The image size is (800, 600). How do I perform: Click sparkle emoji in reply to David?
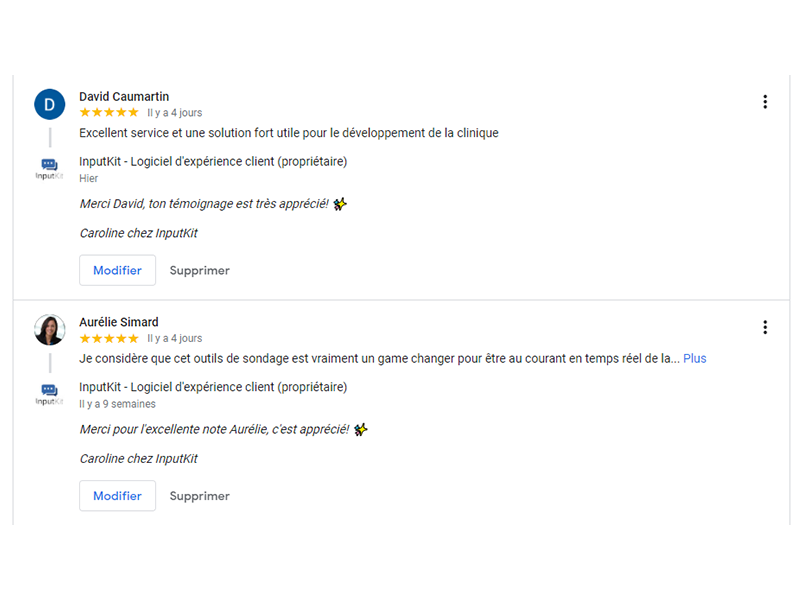(x=340, y=204)
